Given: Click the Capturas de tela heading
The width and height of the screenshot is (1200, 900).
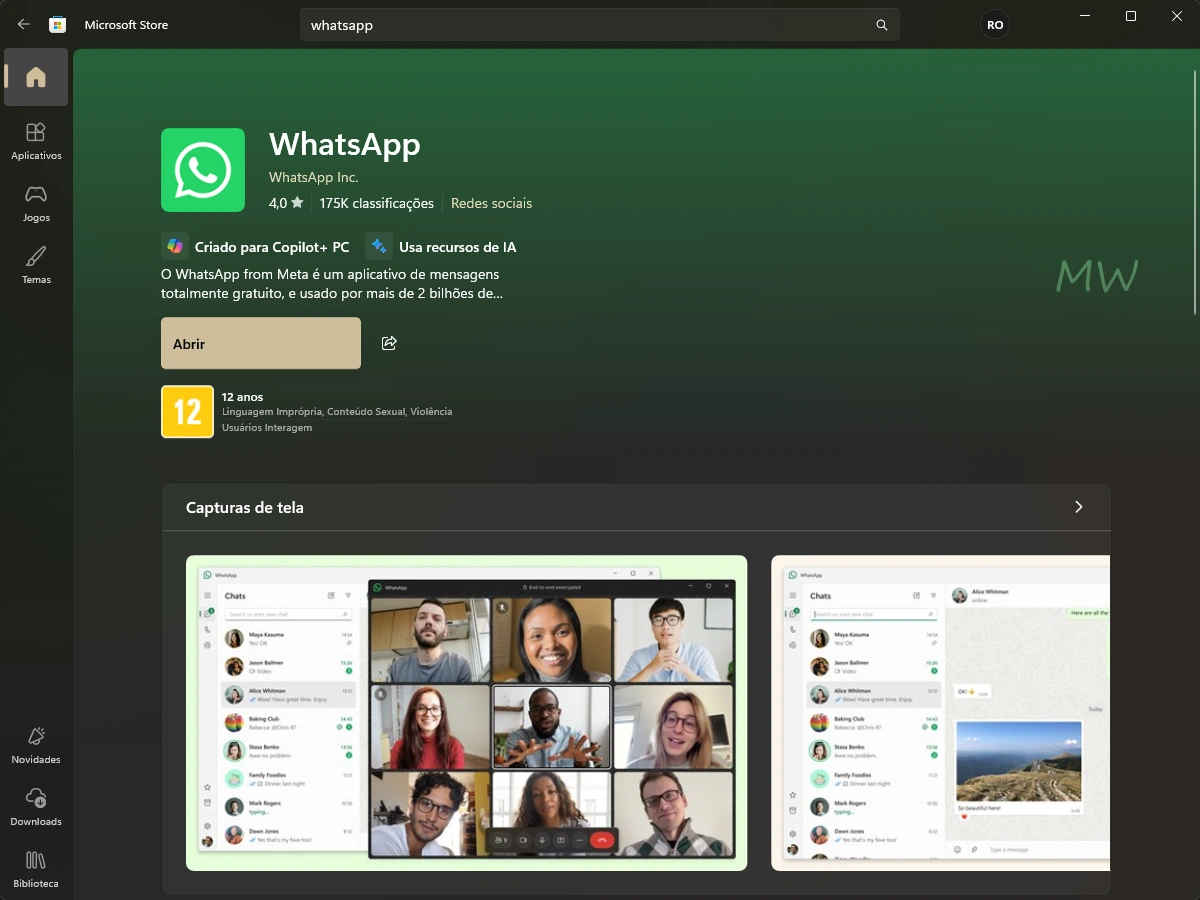Looking at the screenshot, I should (x=245, y=507).
